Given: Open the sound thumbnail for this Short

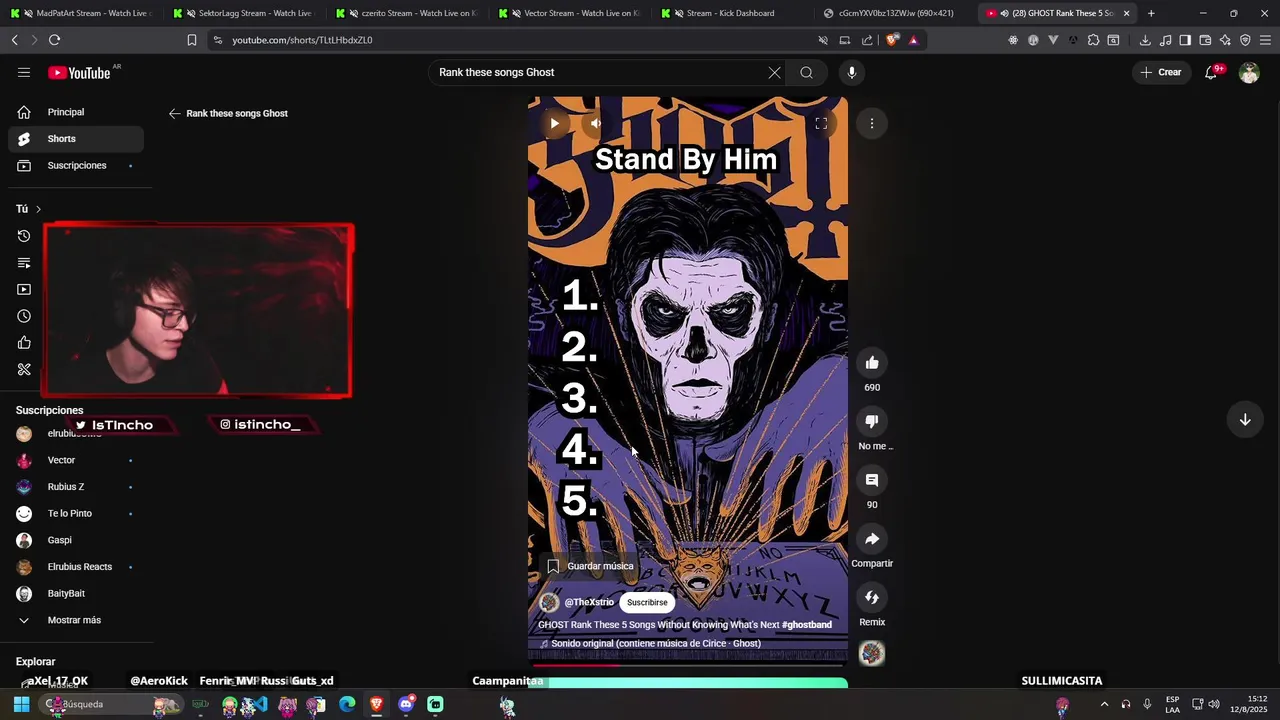Looking at the screenshot, I should (872, 653).
